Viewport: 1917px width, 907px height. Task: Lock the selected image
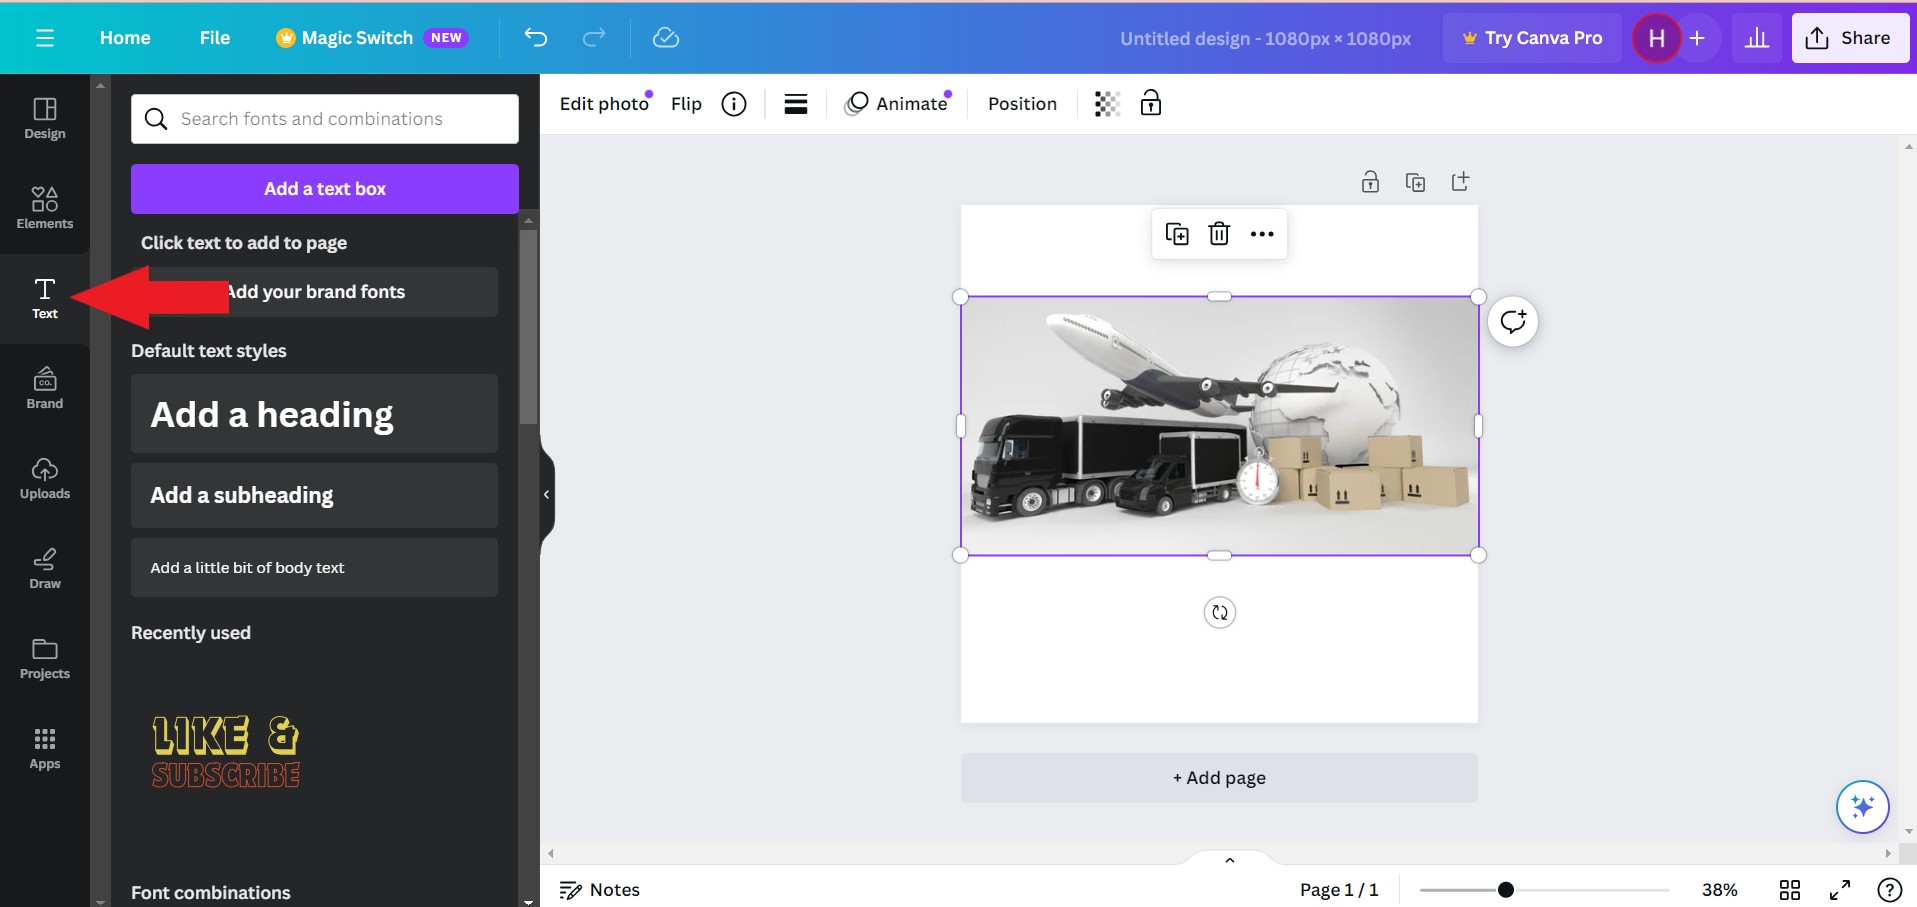(x=1151, y=103)
